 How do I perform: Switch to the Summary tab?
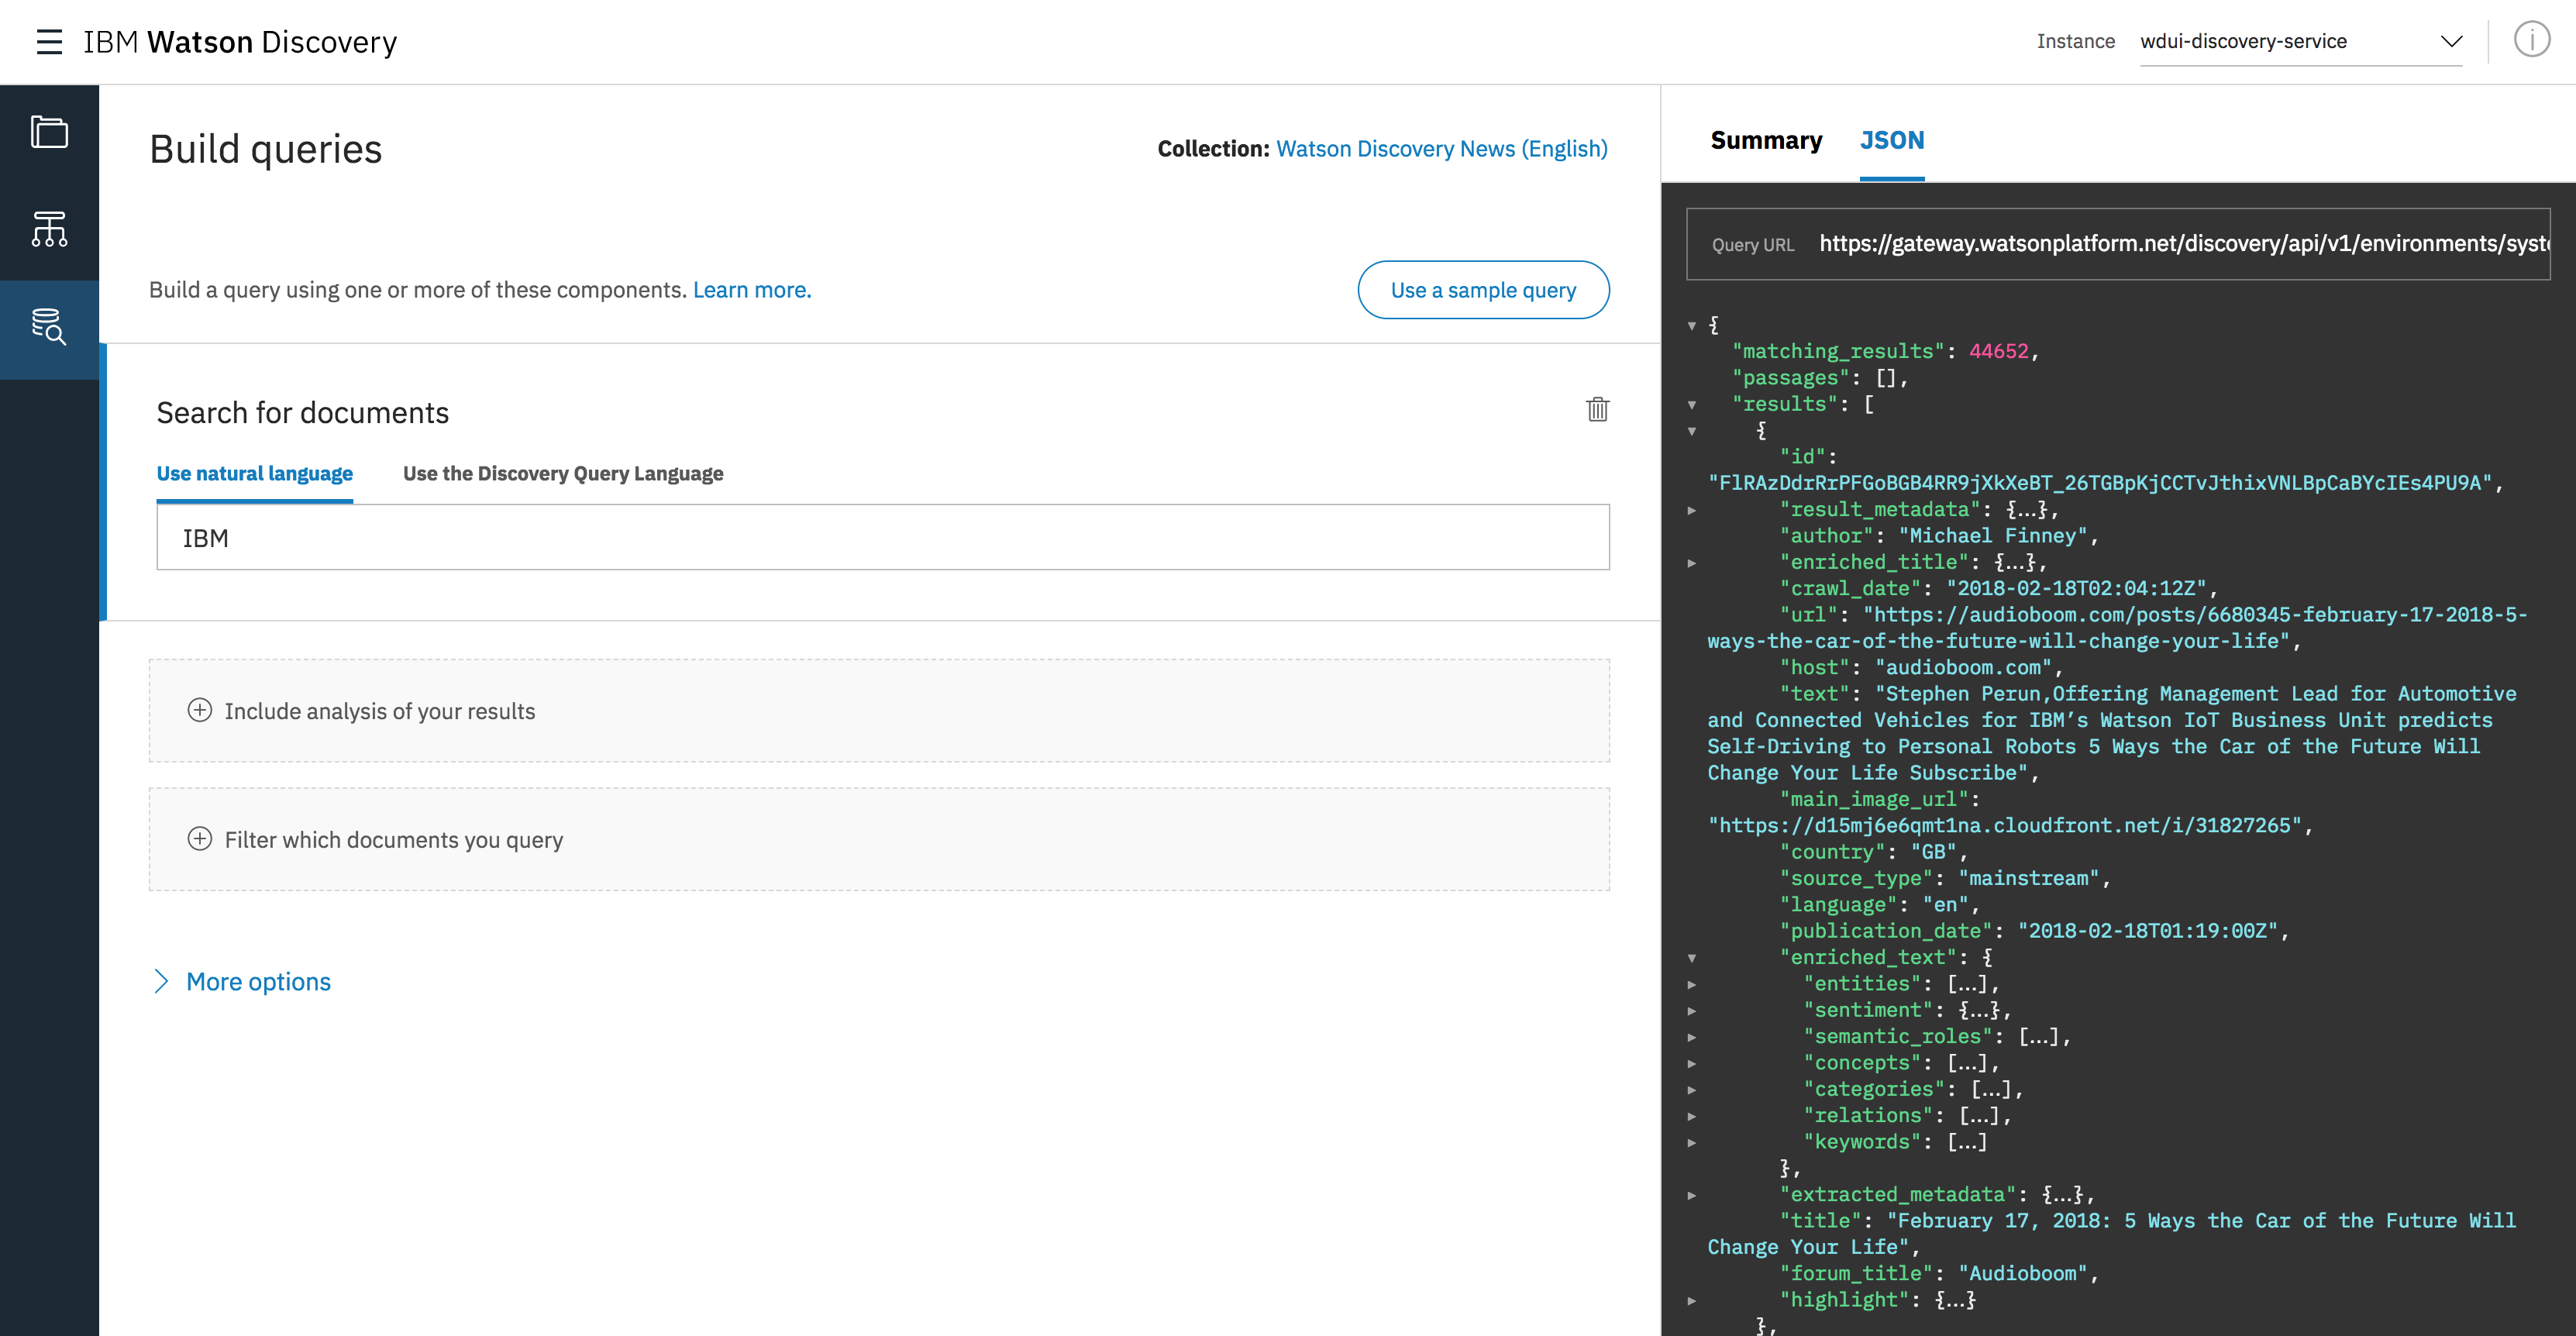point(1765,140)
